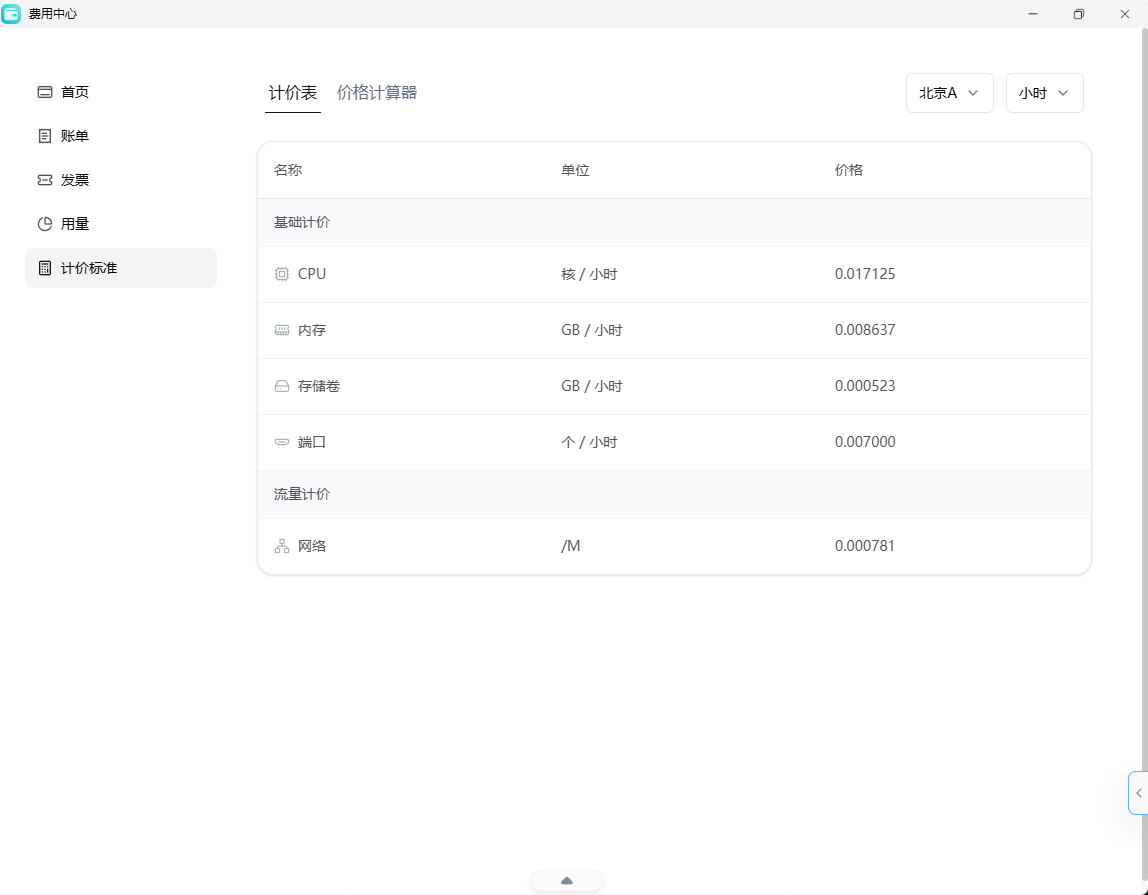The image size is (1148, 895).
Task: Select the 发票 menu label
Action: pyautogui.click(x=75, y=180)
